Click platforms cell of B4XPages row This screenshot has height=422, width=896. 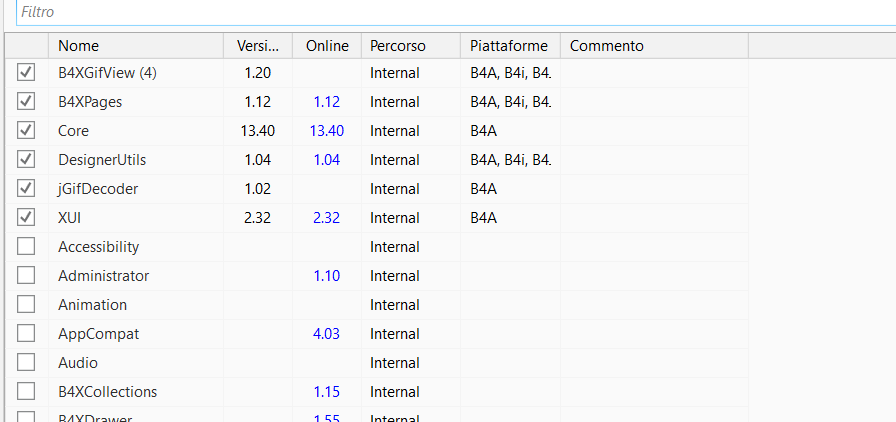(511, 102)
